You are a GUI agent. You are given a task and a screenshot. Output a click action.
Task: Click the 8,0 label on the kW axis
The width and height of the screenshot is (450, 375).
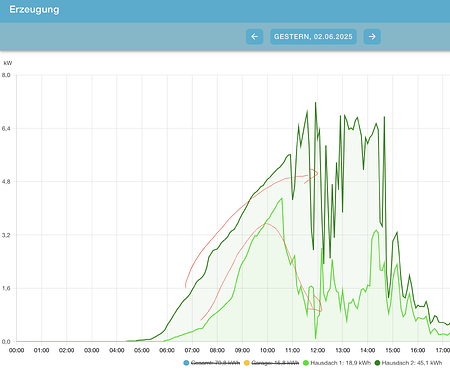6,75
